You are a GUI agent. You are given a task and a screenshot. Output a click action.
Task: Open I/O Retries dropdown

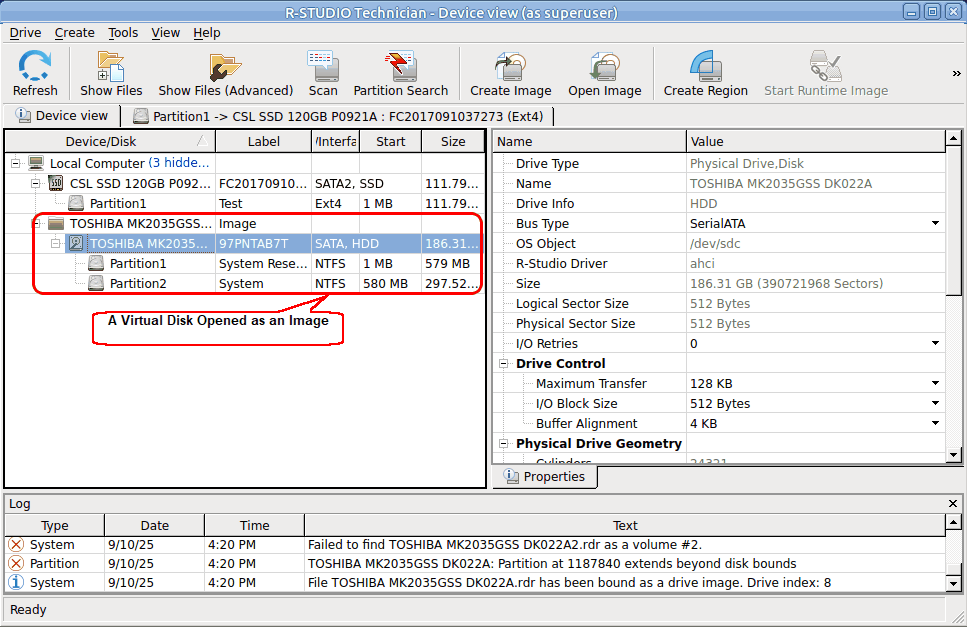coord(936,343)
